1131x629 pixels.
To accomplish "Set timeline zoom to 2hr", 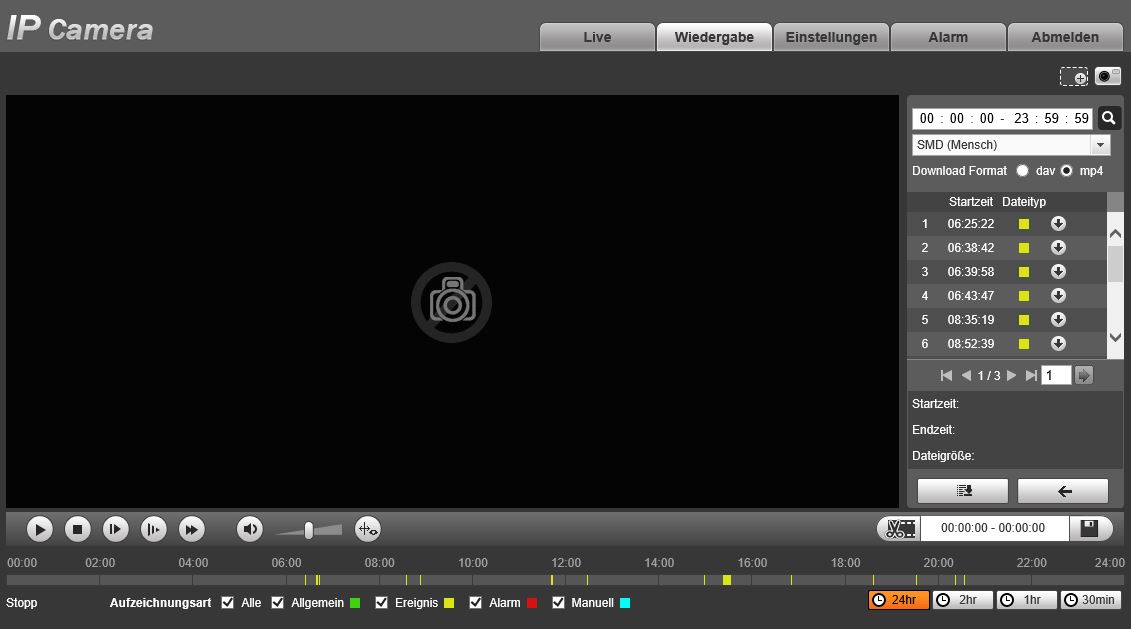I will (962, 600).
